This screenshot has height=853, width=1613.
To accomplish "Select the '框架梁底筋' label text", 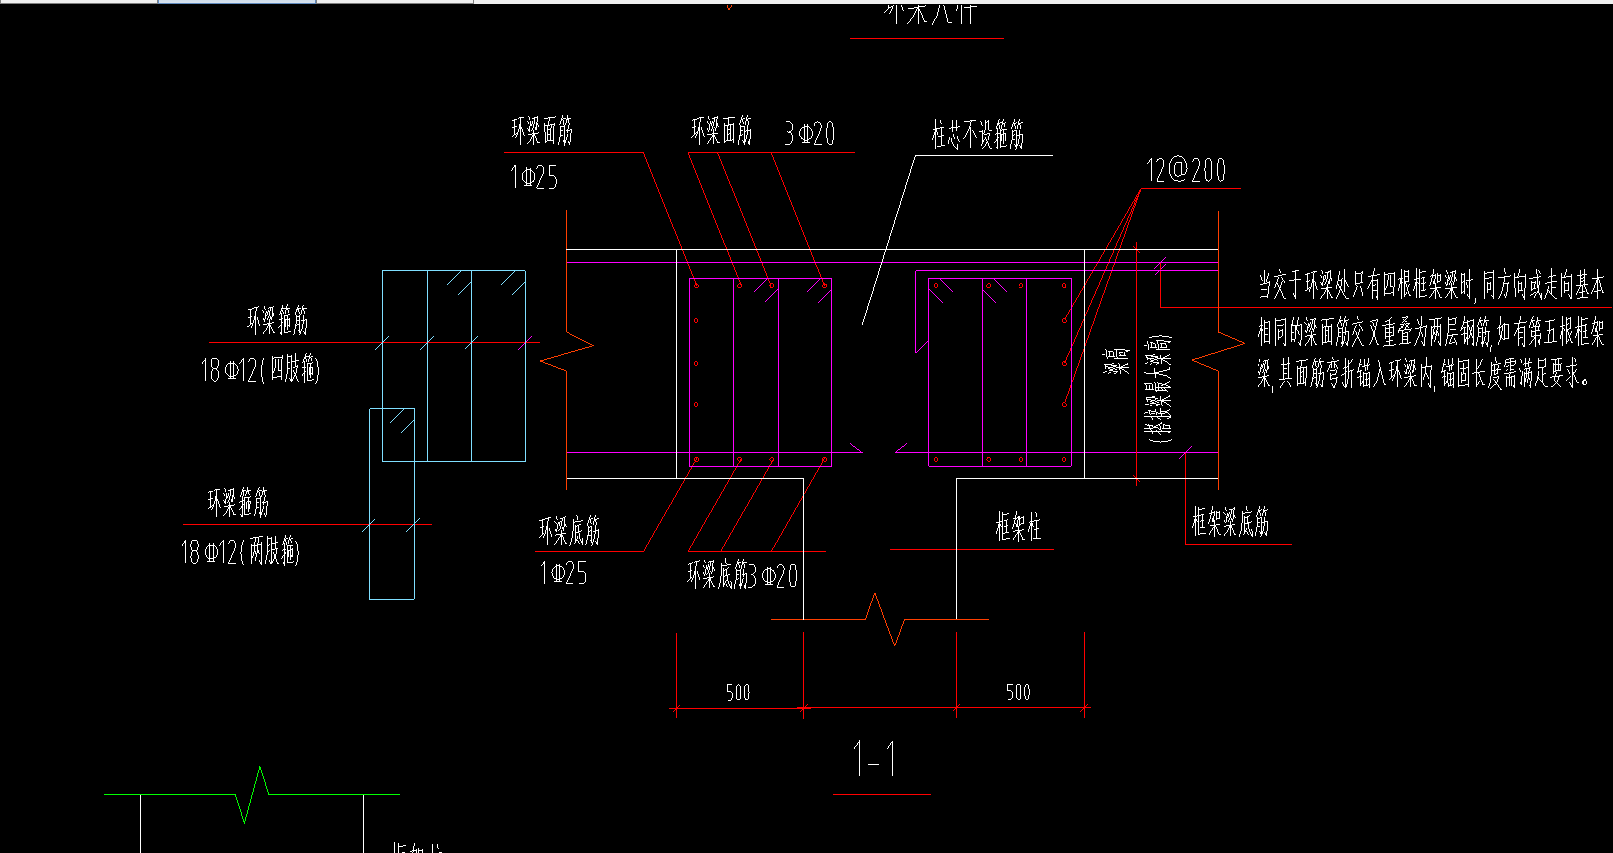I will coord(1230,522).
